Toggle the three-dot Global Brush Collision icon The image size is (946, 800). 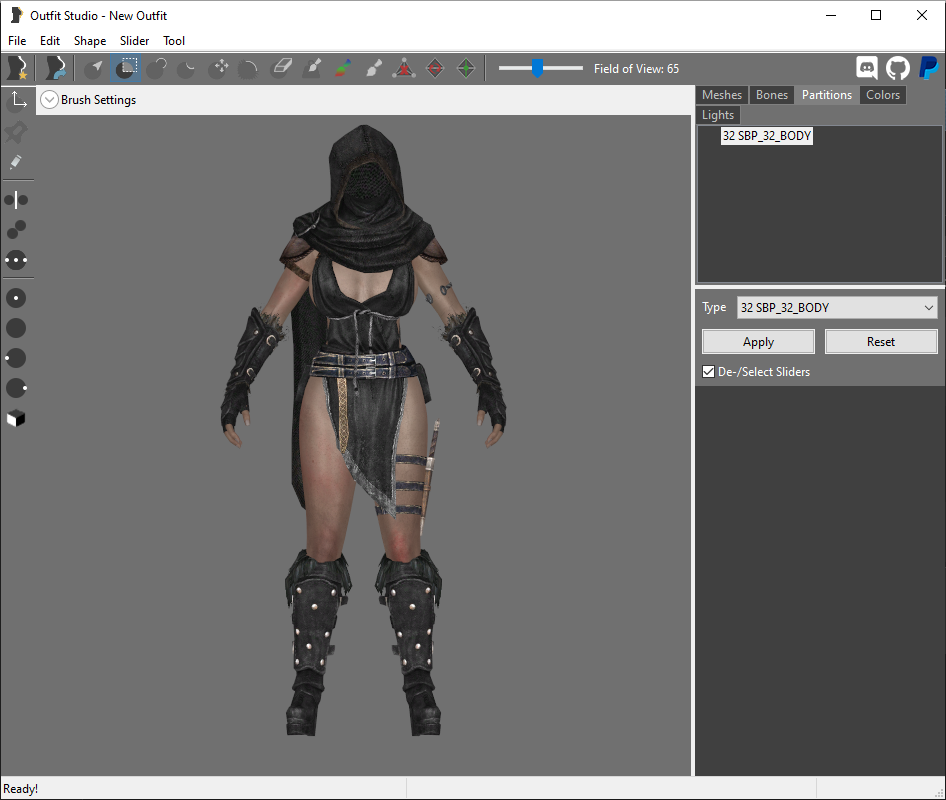tap(16, 261)
